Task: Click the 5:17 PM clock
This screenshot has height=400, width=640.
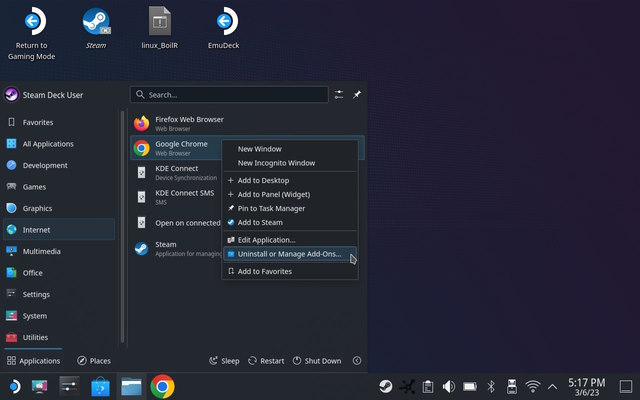Action: [587, 386]
